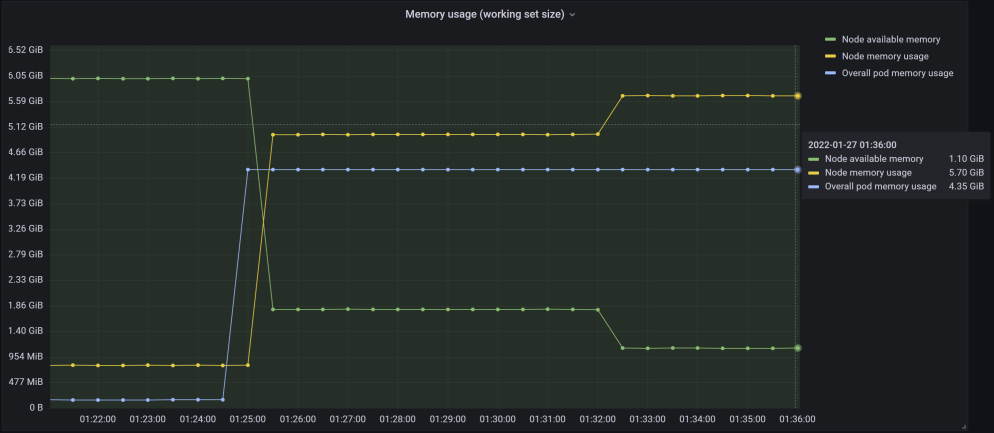Click the 01:33:00 time axis label
This screenshot has height=433, width=994.
click(x=647, y=419)
